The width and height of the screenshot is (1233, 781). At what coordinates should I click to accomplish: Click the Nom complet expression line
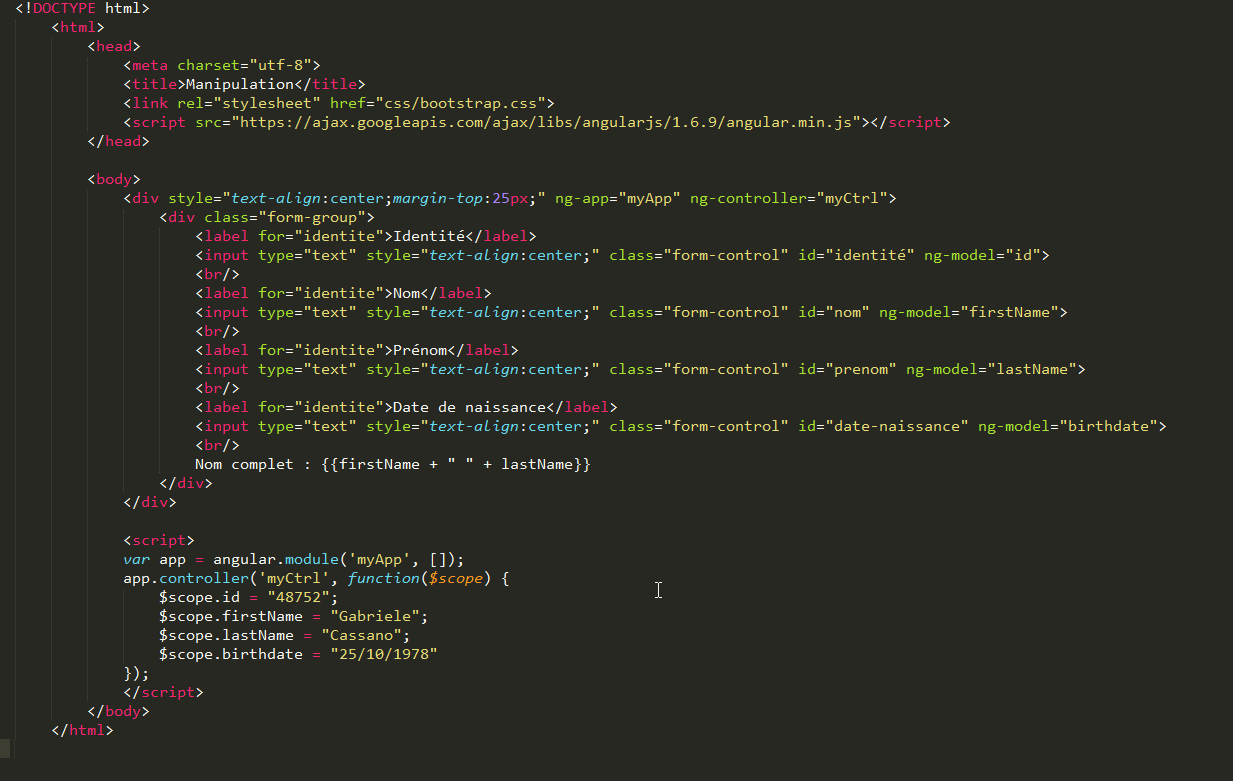(x=393, y=464)
